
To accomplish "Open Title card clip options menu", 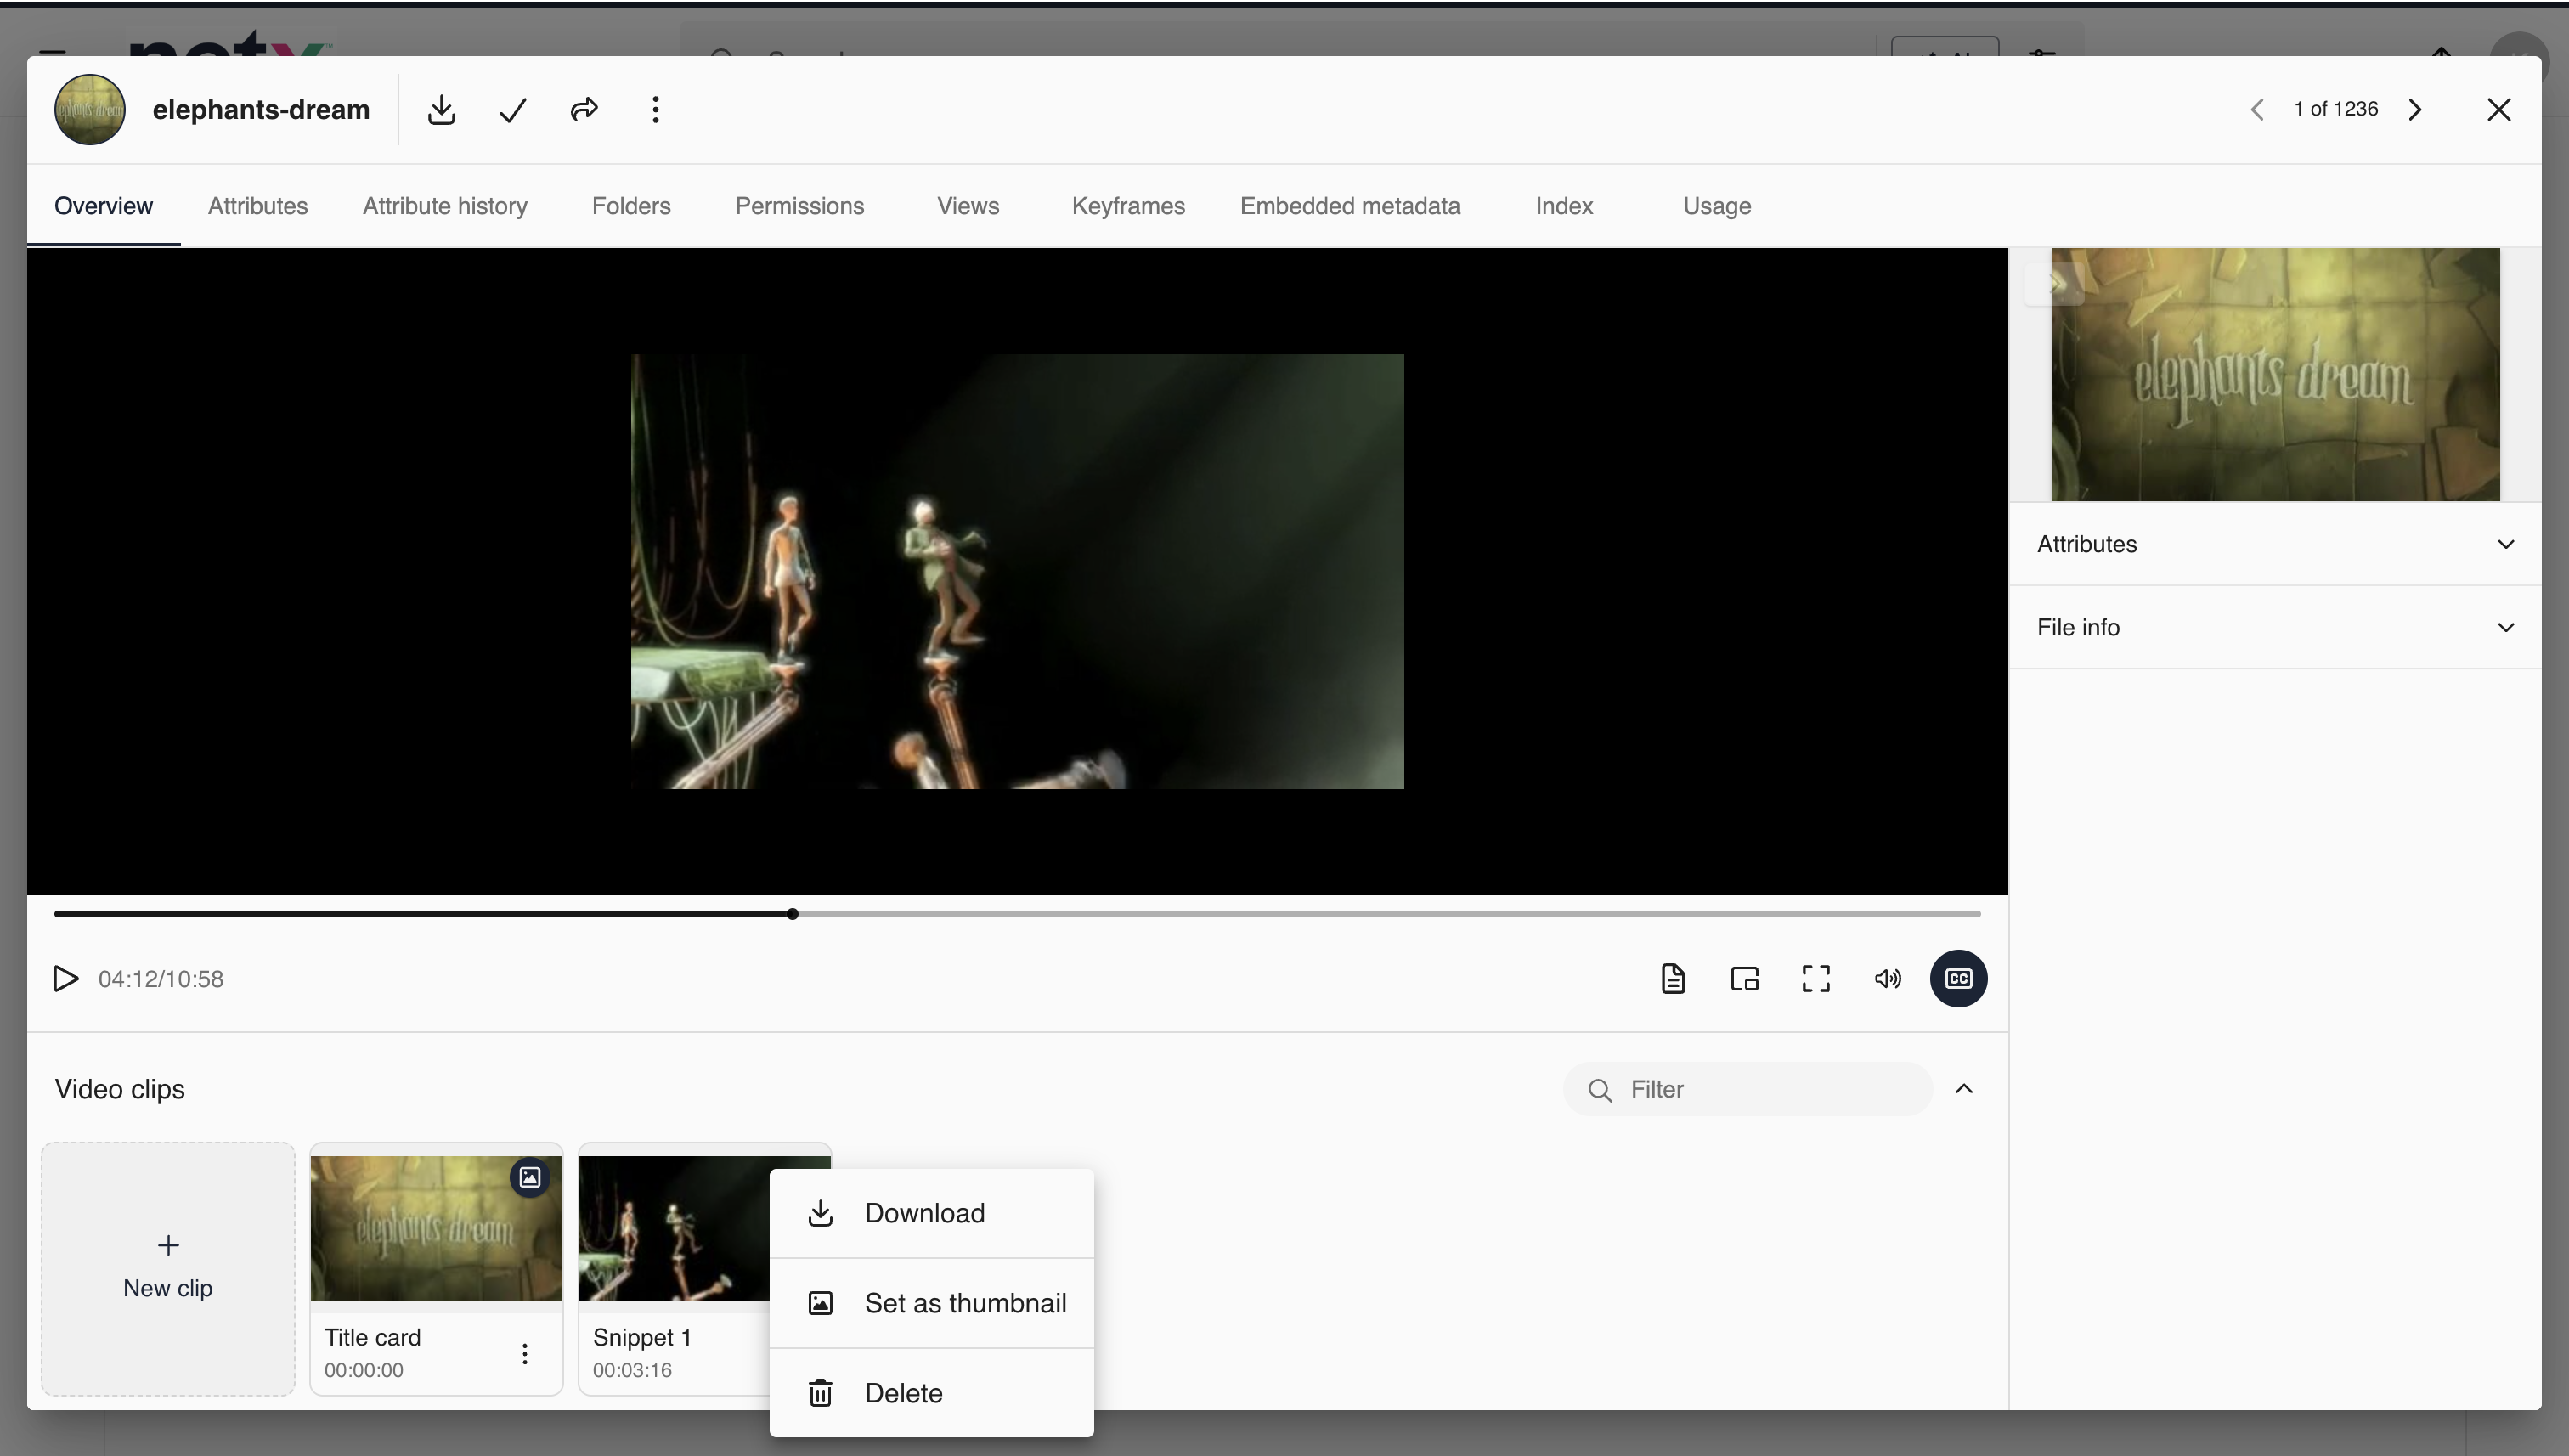I will click(525, 1354).
